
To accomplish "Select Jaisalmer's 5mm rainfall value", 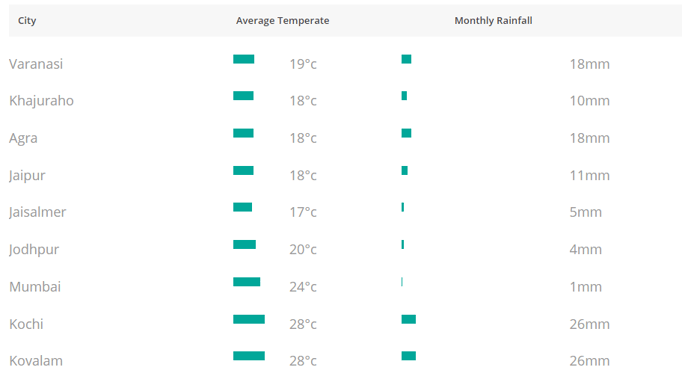I will click(x=585, y=212).
